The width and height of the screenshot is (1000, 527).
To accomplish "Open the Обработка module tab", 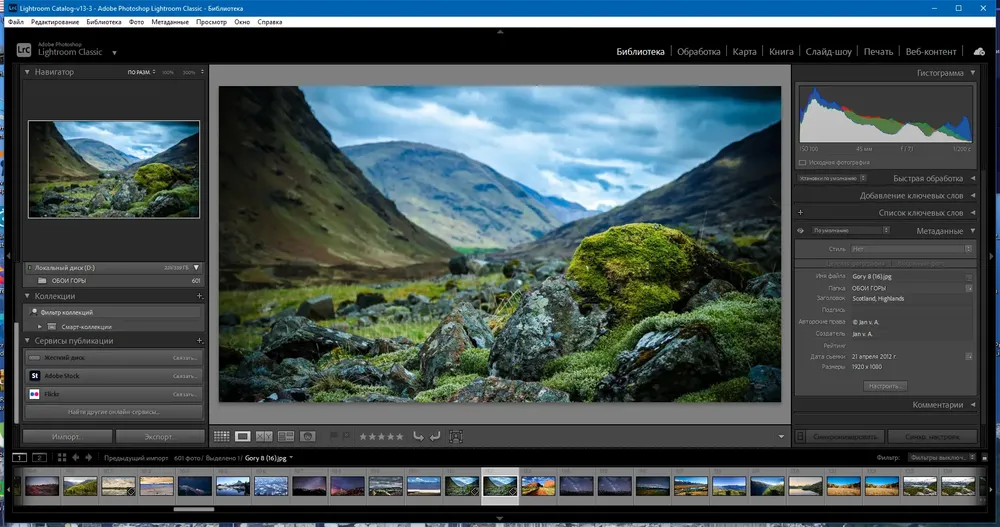I will [x=698, y=51].
